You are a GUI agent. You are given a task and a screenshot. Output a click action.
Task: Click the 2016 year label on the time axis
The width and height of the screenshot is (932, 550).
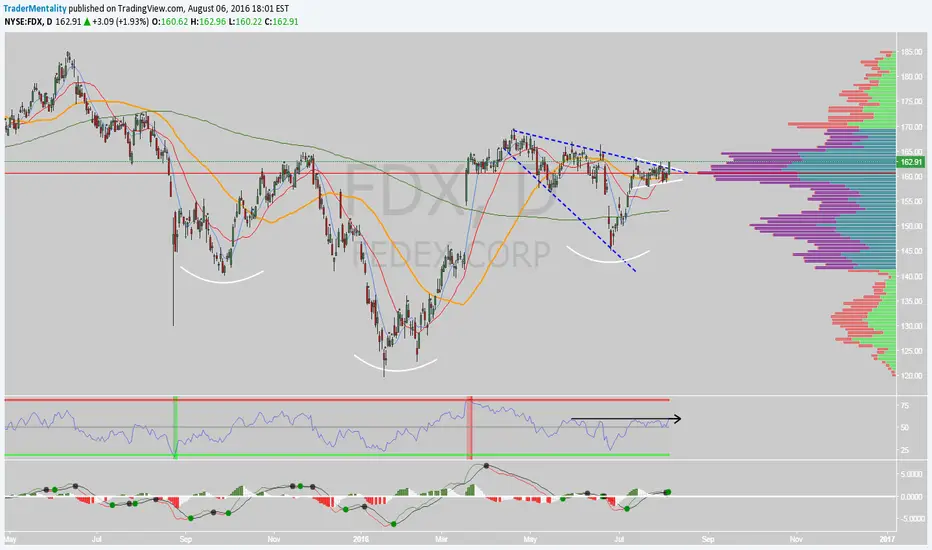[361, 540]
